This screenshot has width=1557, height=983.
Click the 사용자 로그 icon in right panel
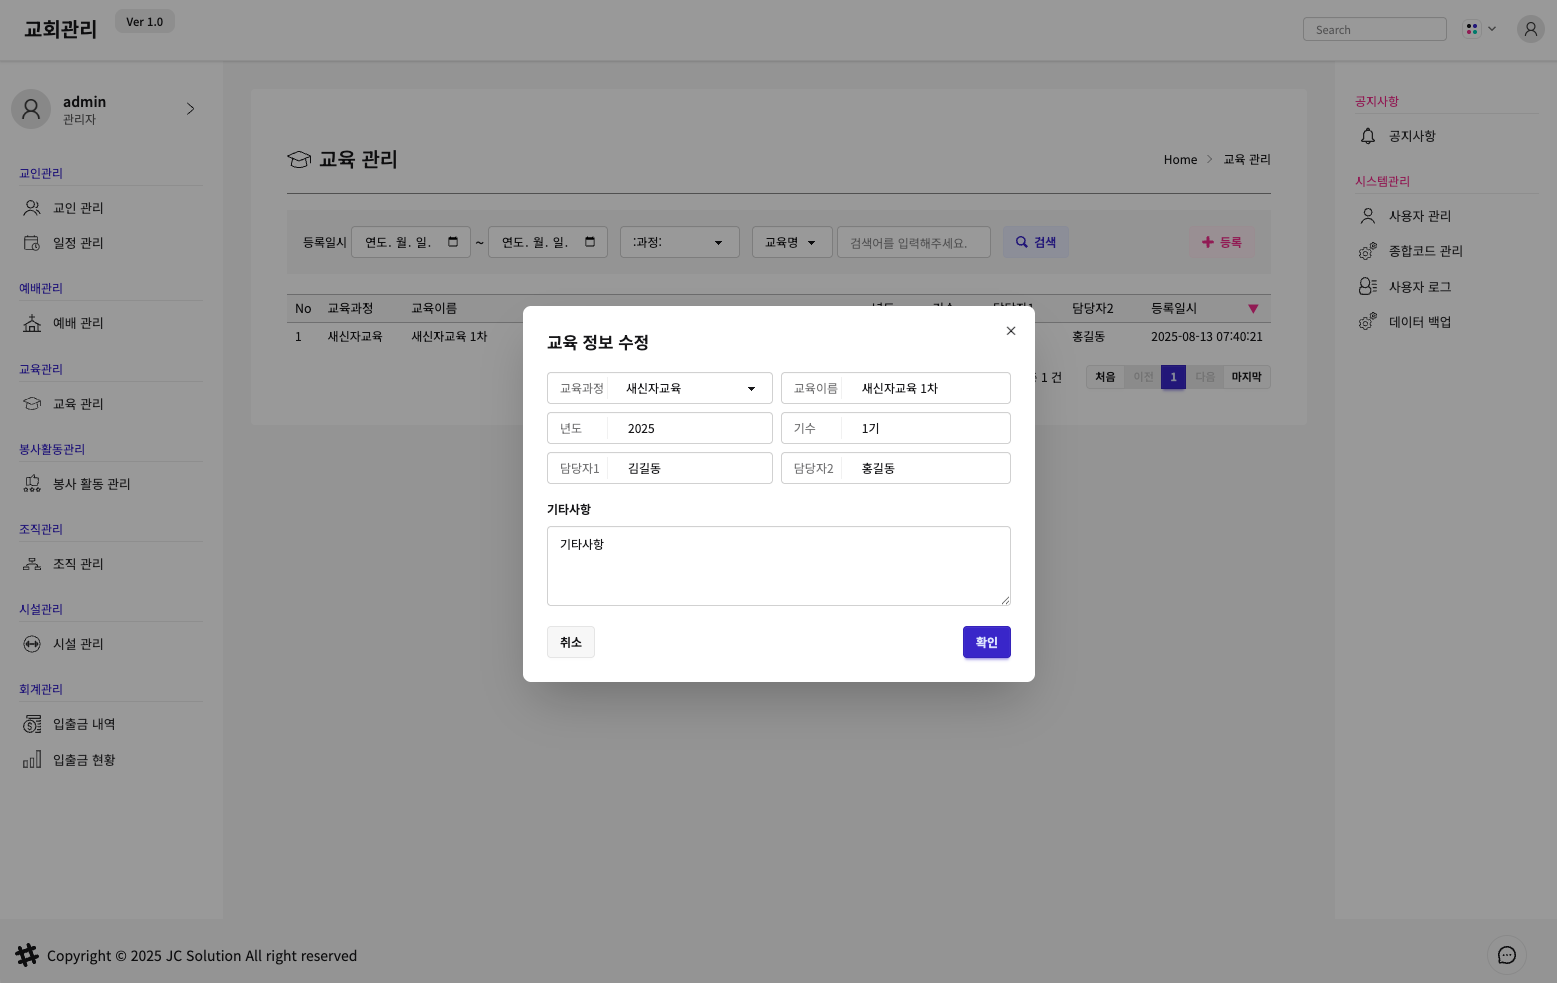click(x=1368, y=287)
